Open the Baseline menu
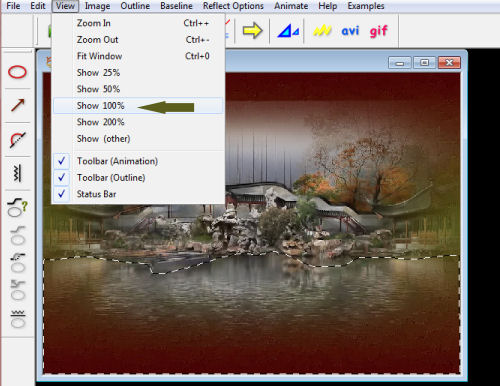This screenshot has width=500, height=386. coord(176,6)
